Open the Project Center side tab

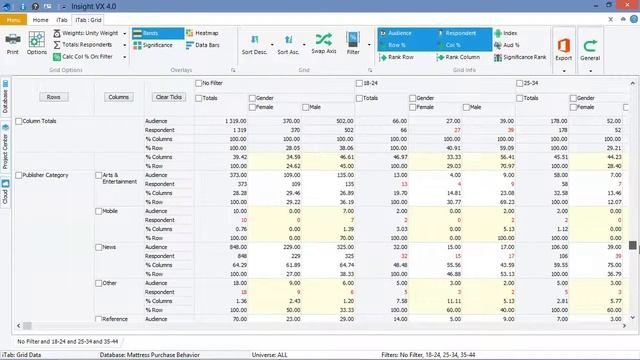tap(5, 147)
